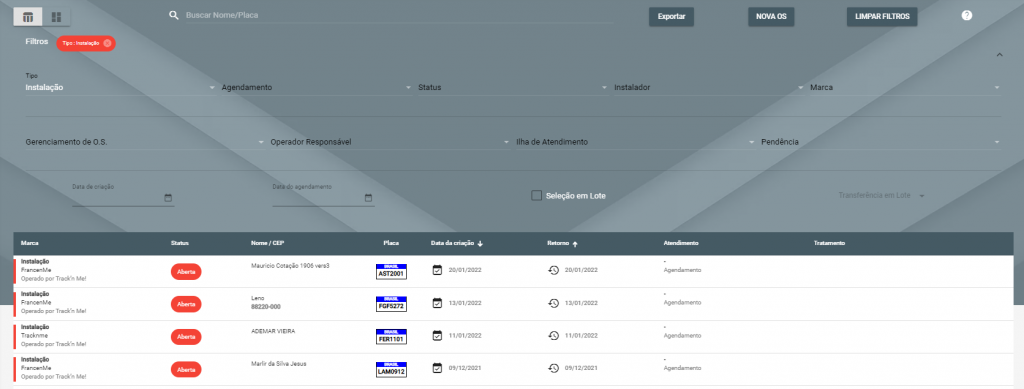This screenshot has height=389, width=1024.
Task: Switch to table list view icon
Action: coord(28,17)
